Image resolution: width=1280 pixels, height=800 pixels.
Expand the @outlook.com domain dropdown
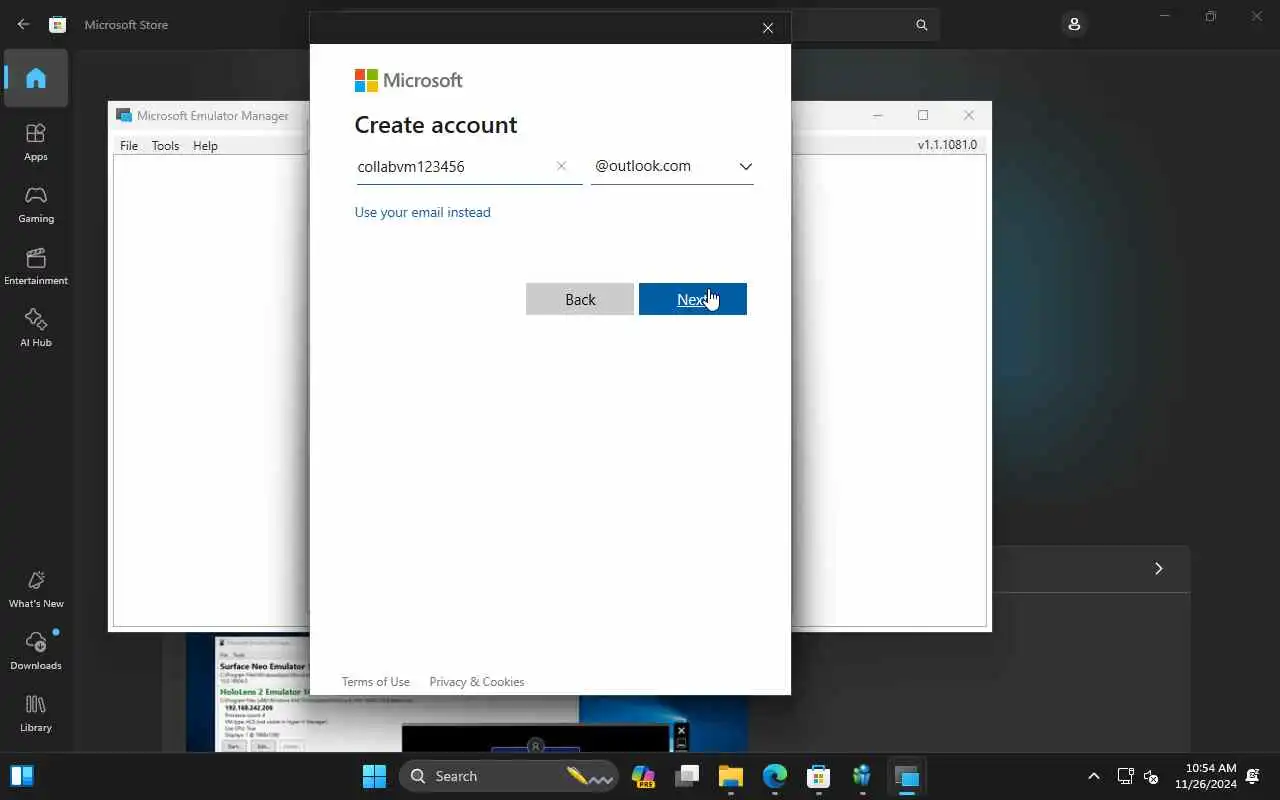745,166
